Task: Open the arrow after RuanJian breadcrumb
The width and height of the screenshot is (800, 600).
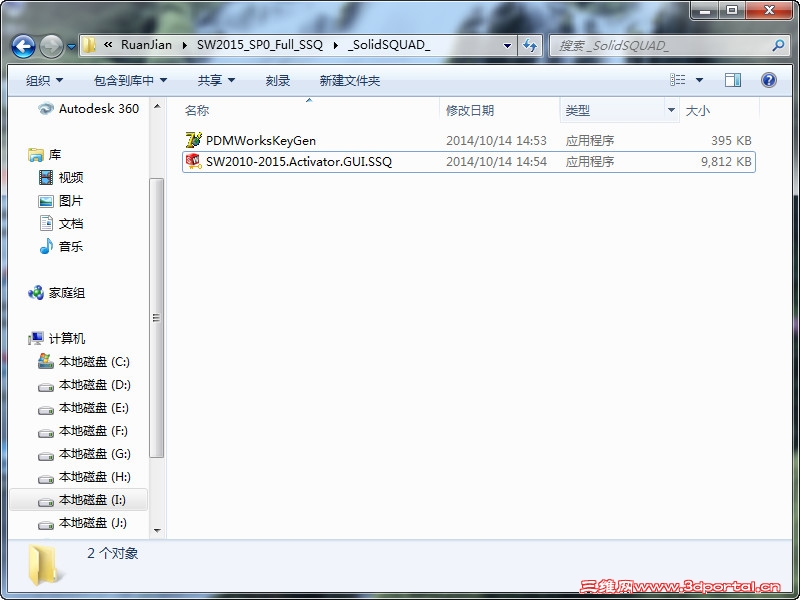Action: 184,45
